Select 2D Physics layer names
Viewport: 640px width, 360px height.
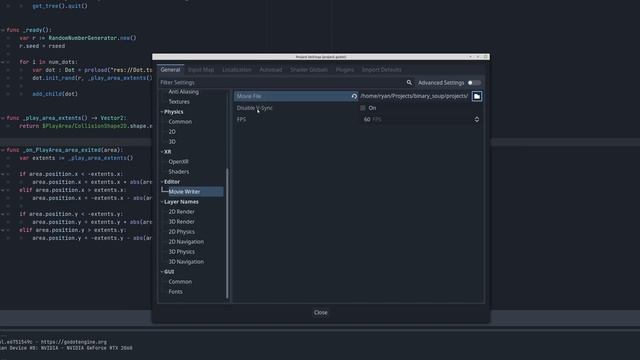pyautogui.click(x=182, y=232)
